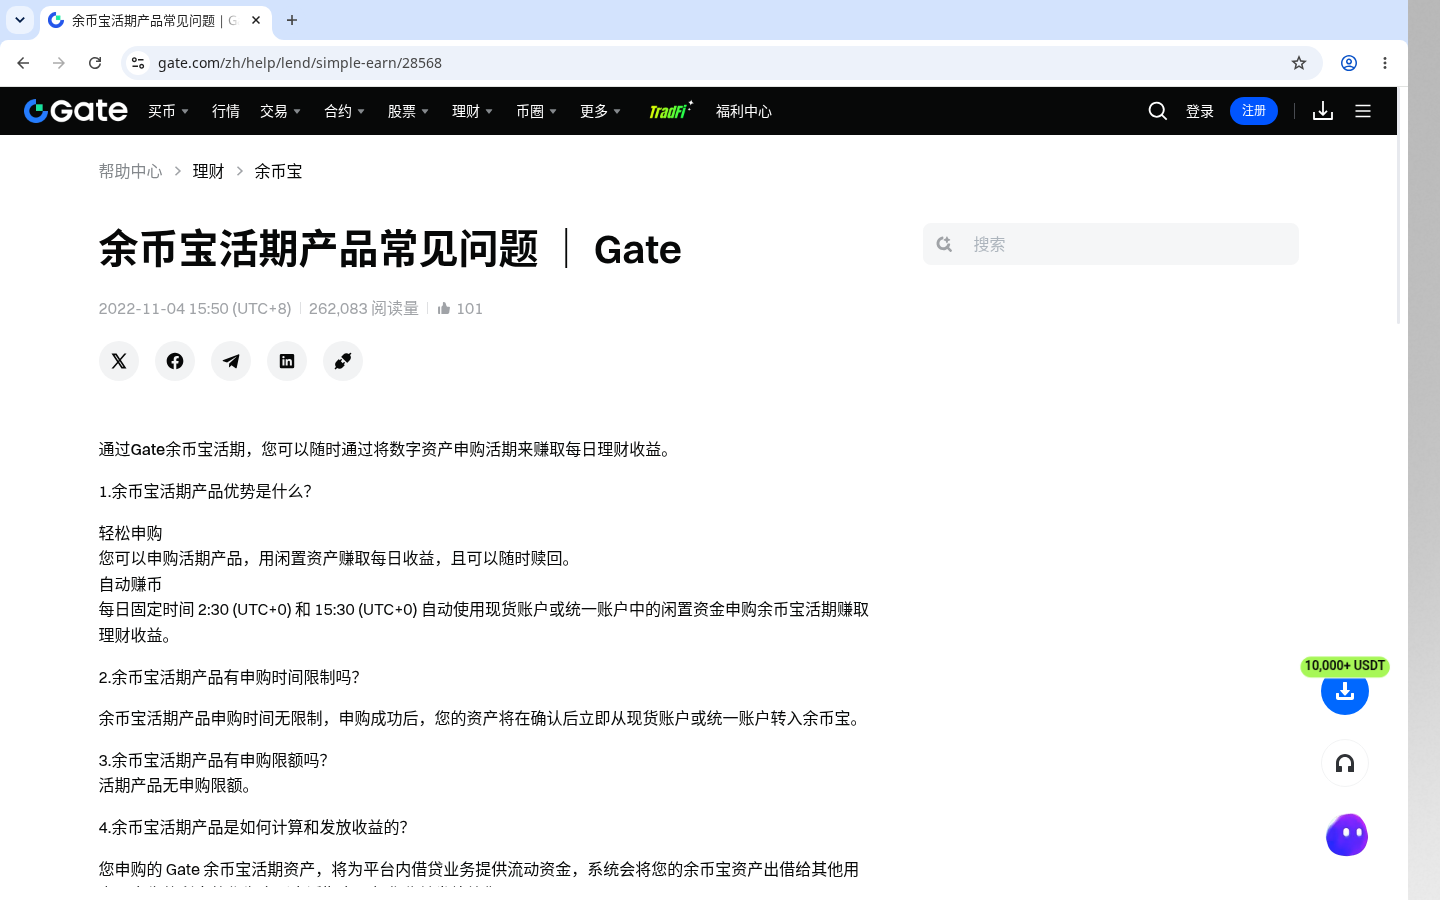Click the forward navigation arrow
Viewport: 1440px width, 900px height.
pyautogui.click(x=59, y=63)
